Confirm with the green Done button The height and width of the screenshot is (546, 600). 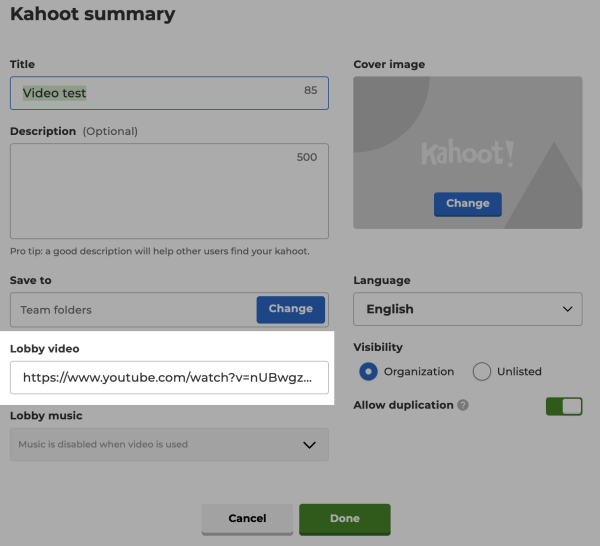(345, 519)
